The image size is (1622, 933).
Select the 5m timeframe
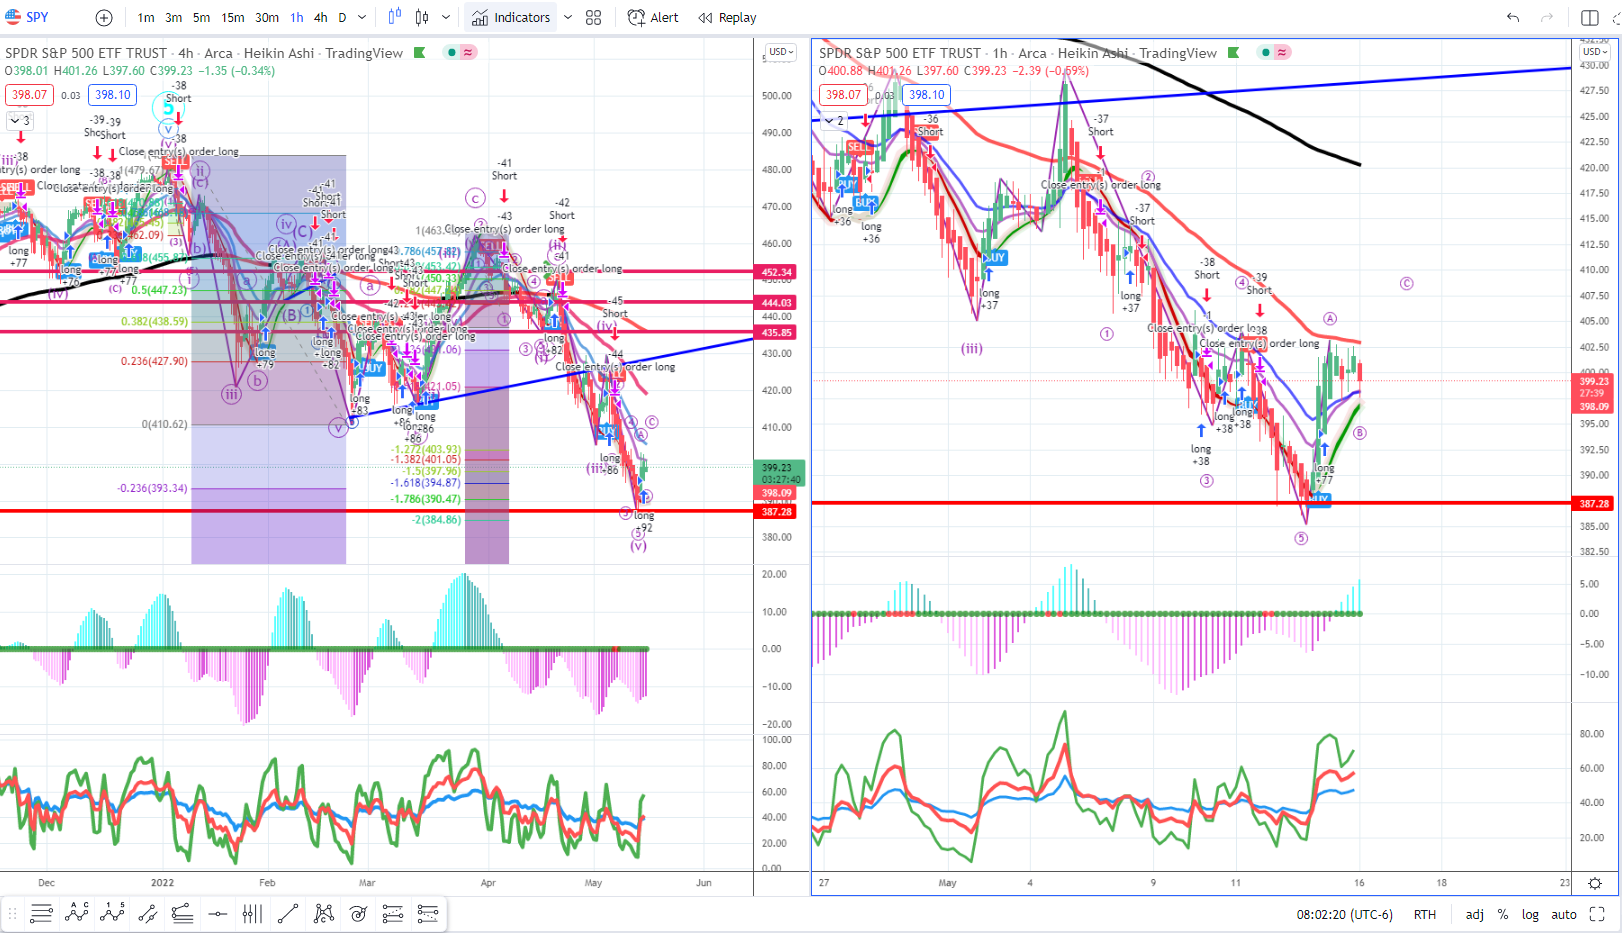point(202,17)
